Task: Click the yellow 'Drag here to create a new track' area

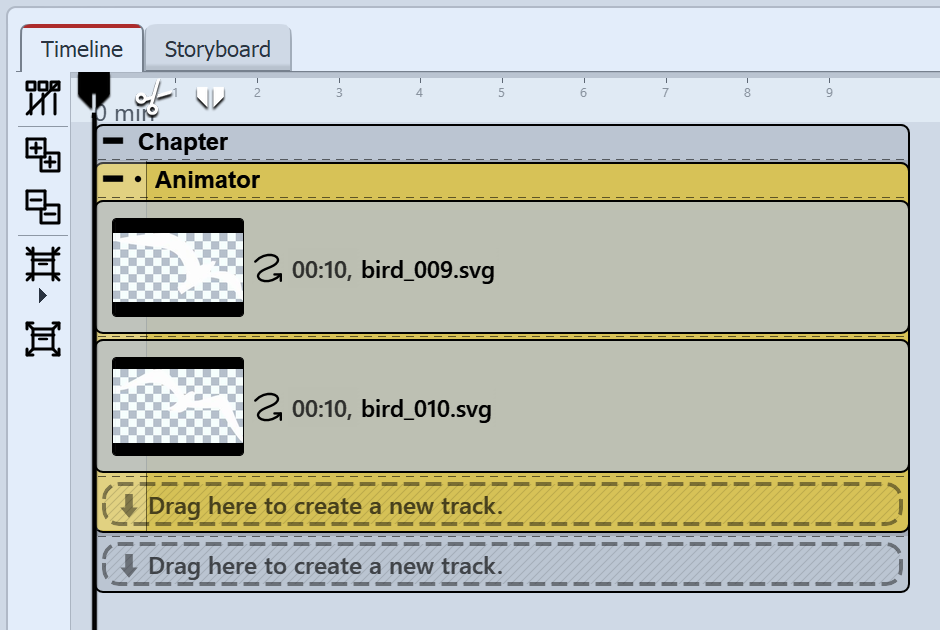Action: click(500, 506)
